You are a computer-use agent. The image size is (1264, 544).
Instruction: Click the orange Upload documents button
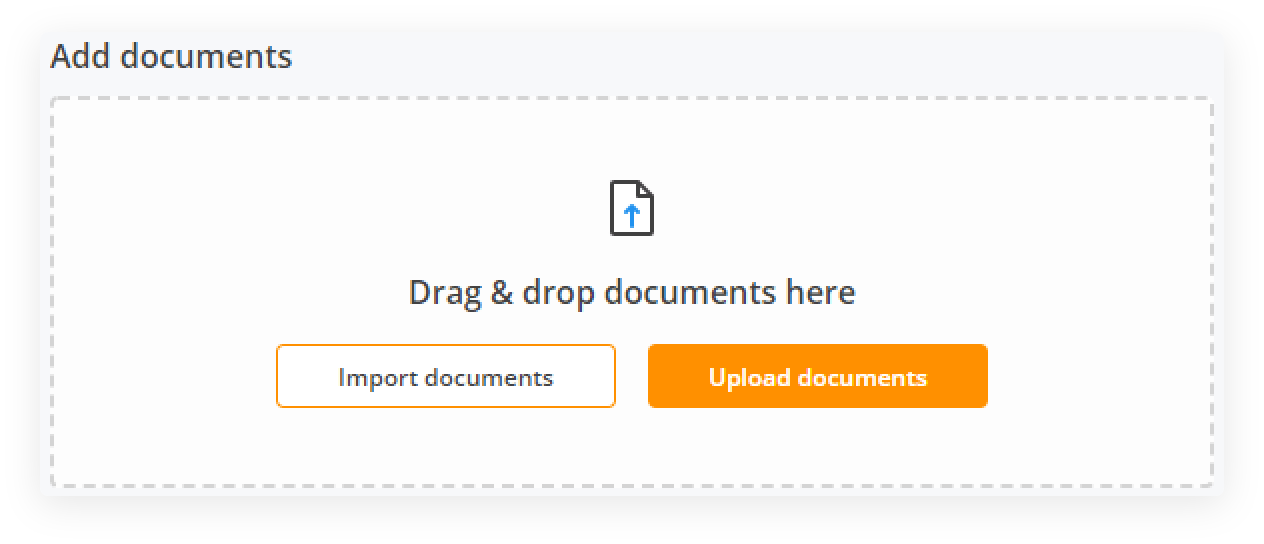[818, 376]
